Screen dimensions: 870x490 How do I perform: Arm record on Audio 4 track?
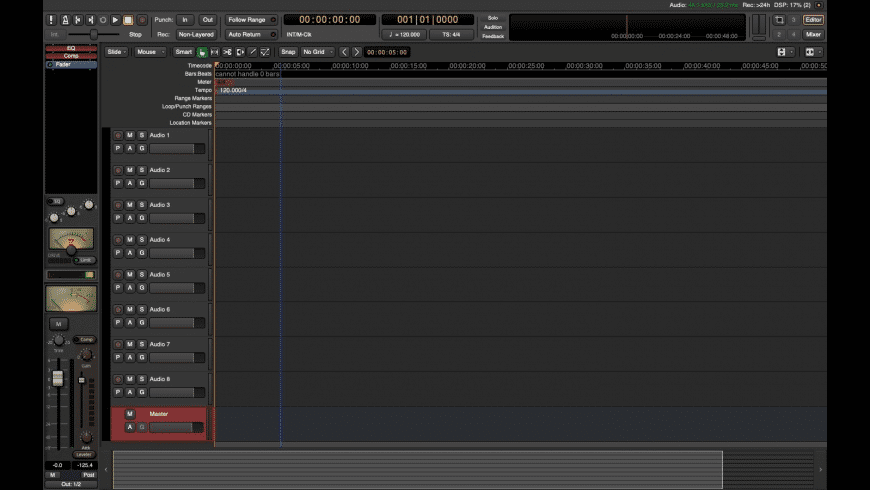coord(118,240)
